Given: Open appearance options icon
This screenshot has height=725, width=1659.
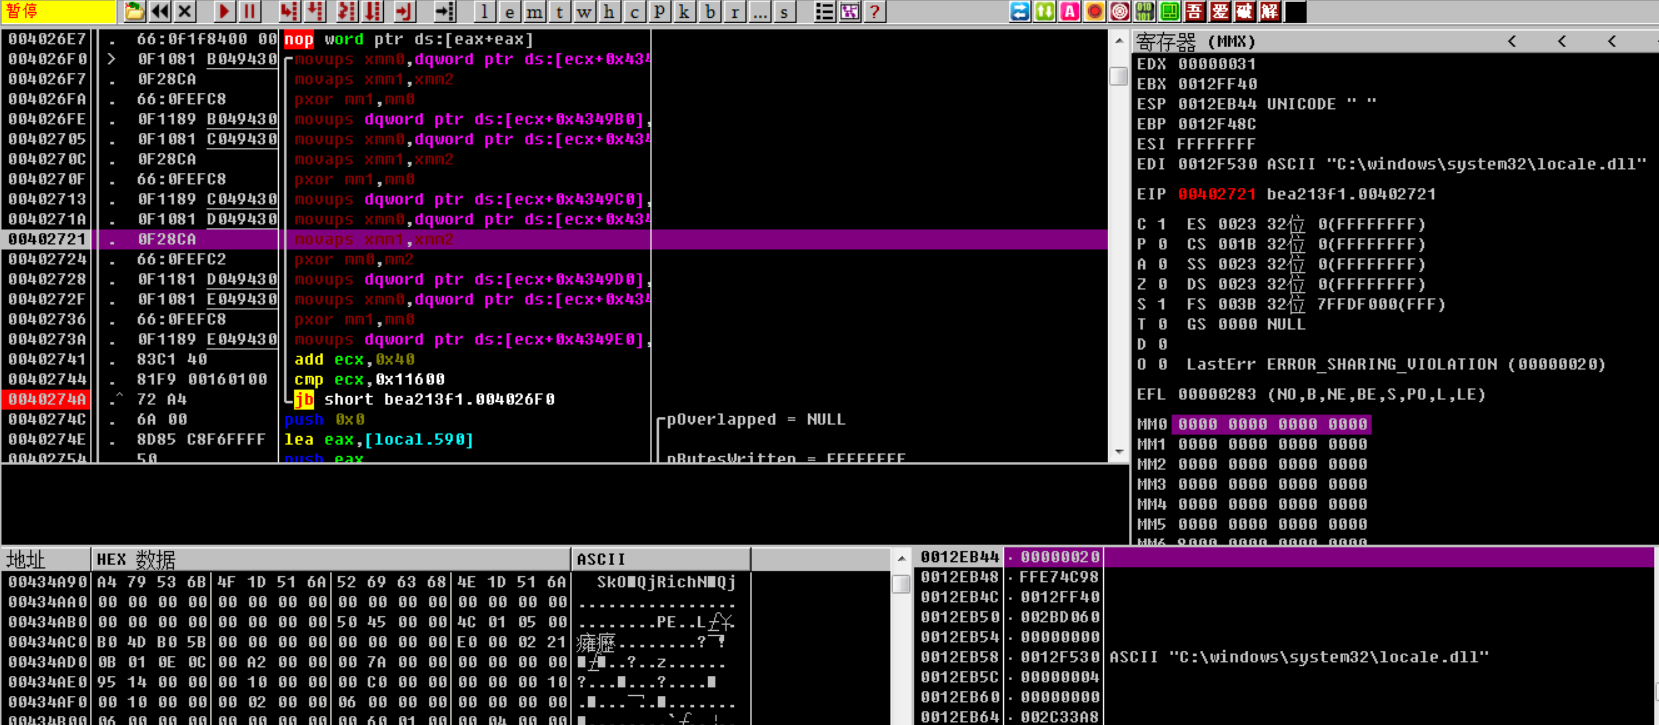Looking at the screenshot, I should (x=850, y=12).
